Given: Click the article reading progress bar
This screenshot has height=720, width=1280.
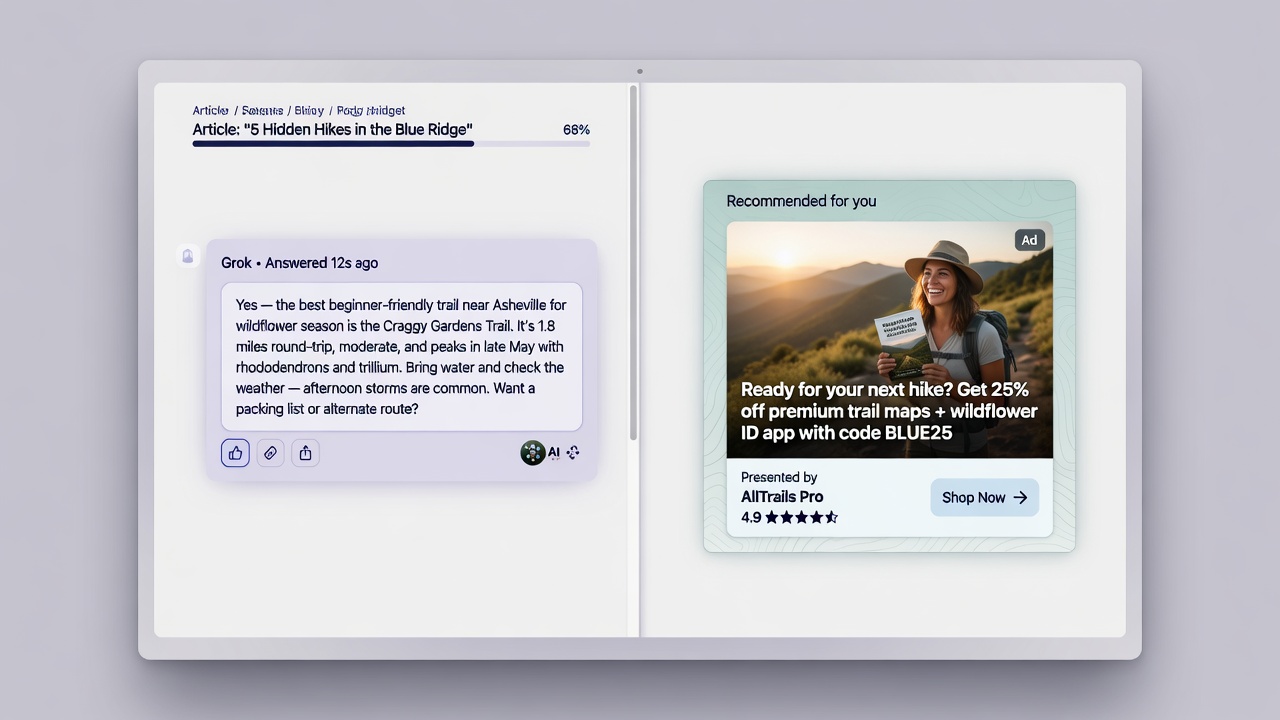Looking at the screenshot, I should pyautogui.click(x=391, y=144).
